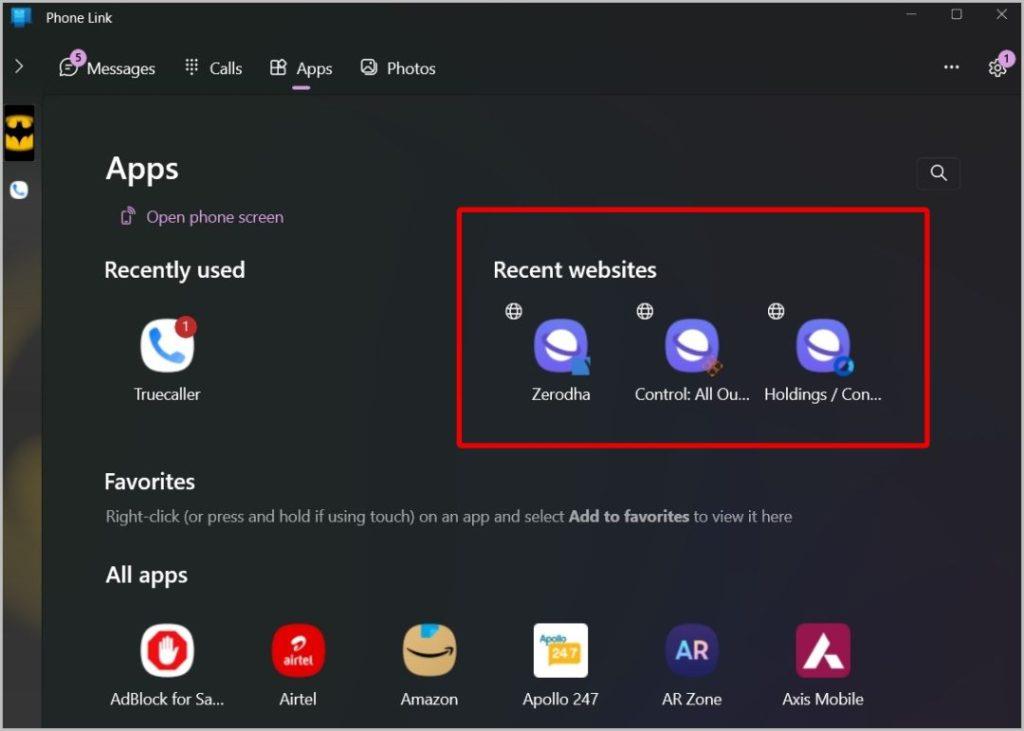Open the Truecaller app icon
Viewport: 1024px width, 731px height.
pos(167,345)
